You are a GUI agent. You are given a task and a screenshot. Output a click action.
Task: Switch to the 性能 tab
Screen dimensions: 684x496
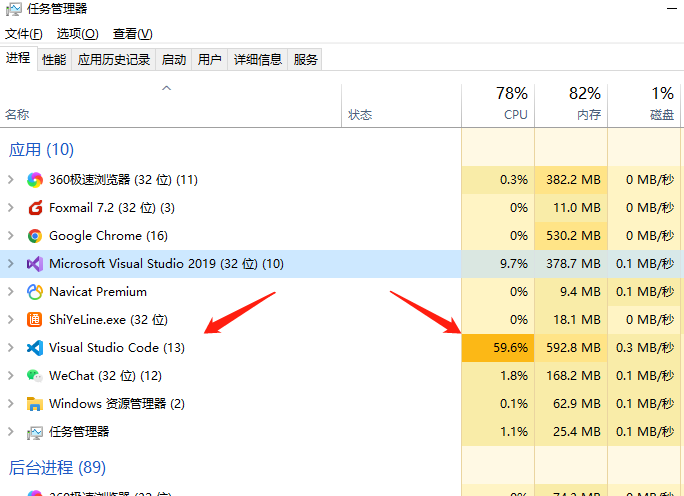click(x=54, y=59)
